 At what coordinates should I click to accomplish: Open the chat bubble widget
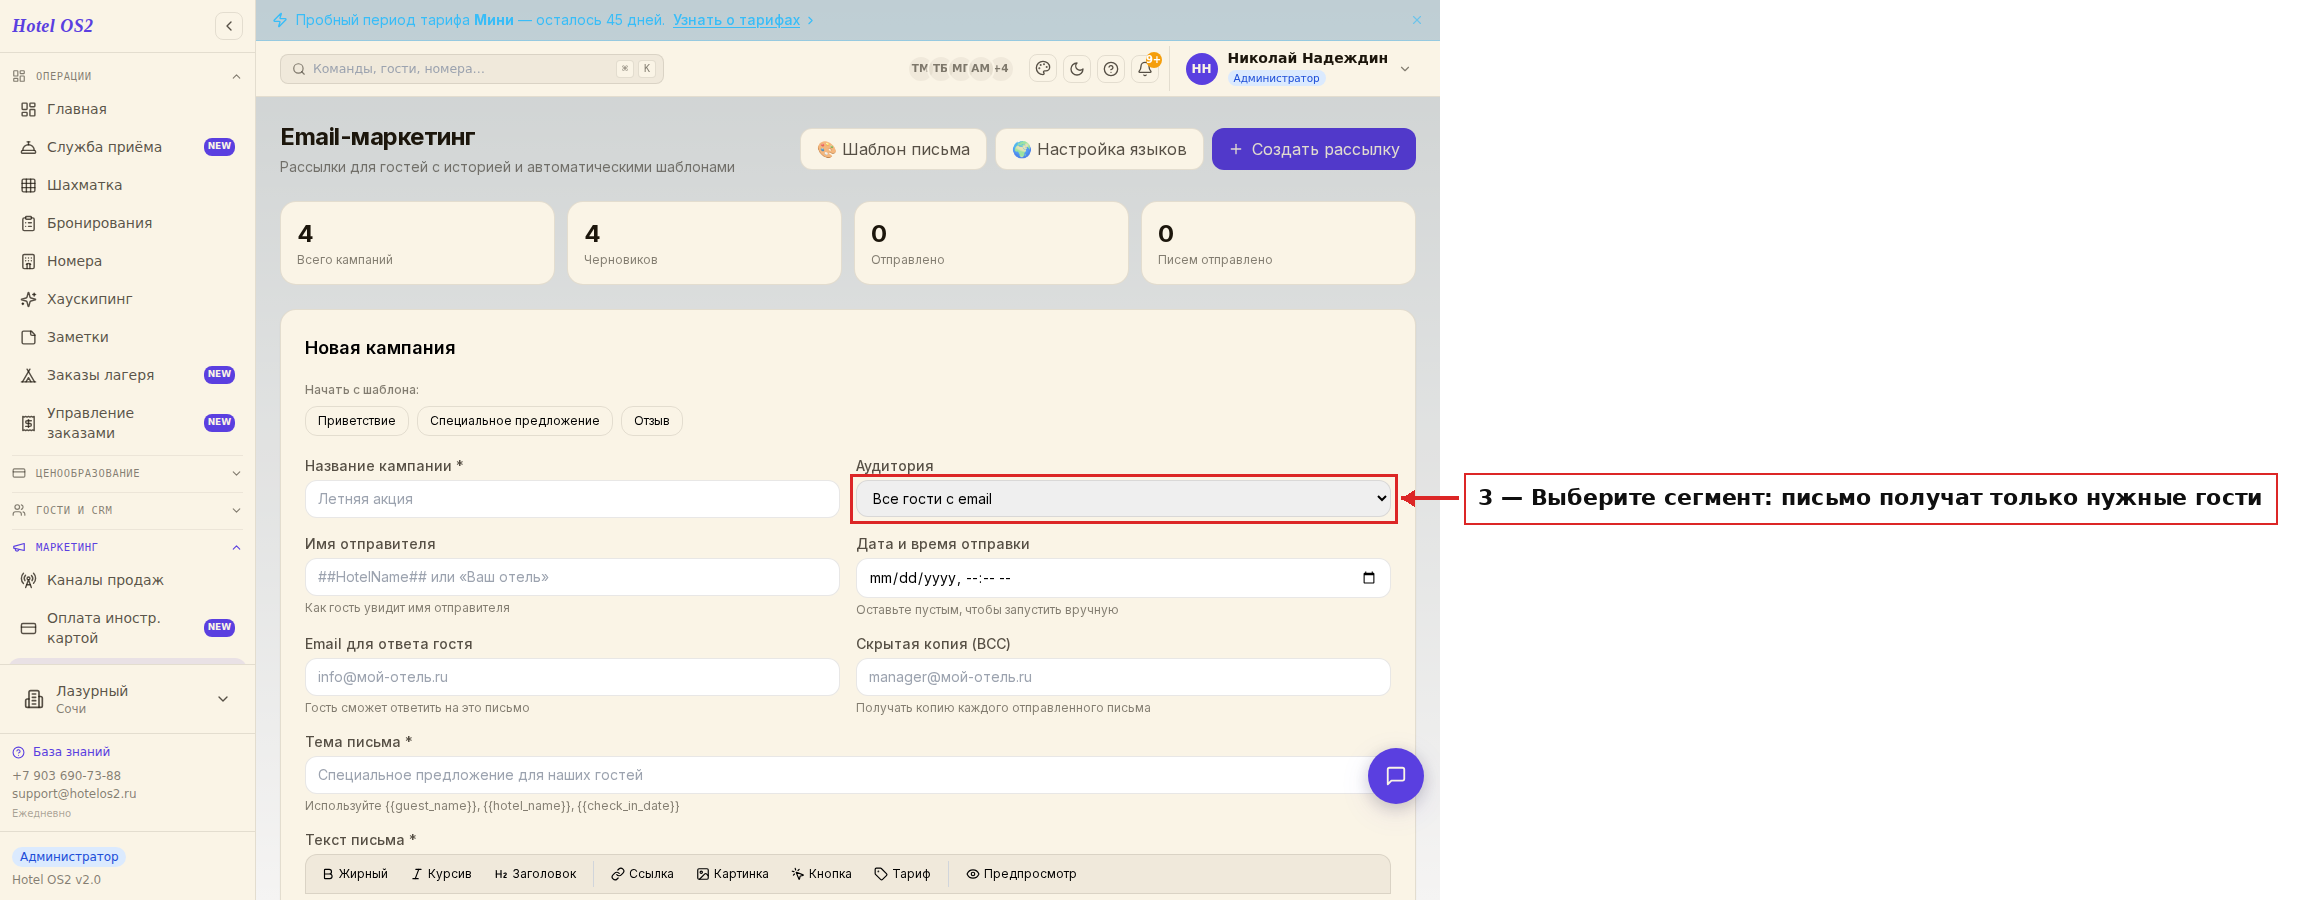pyautogui.click(x=1395, y=776)
